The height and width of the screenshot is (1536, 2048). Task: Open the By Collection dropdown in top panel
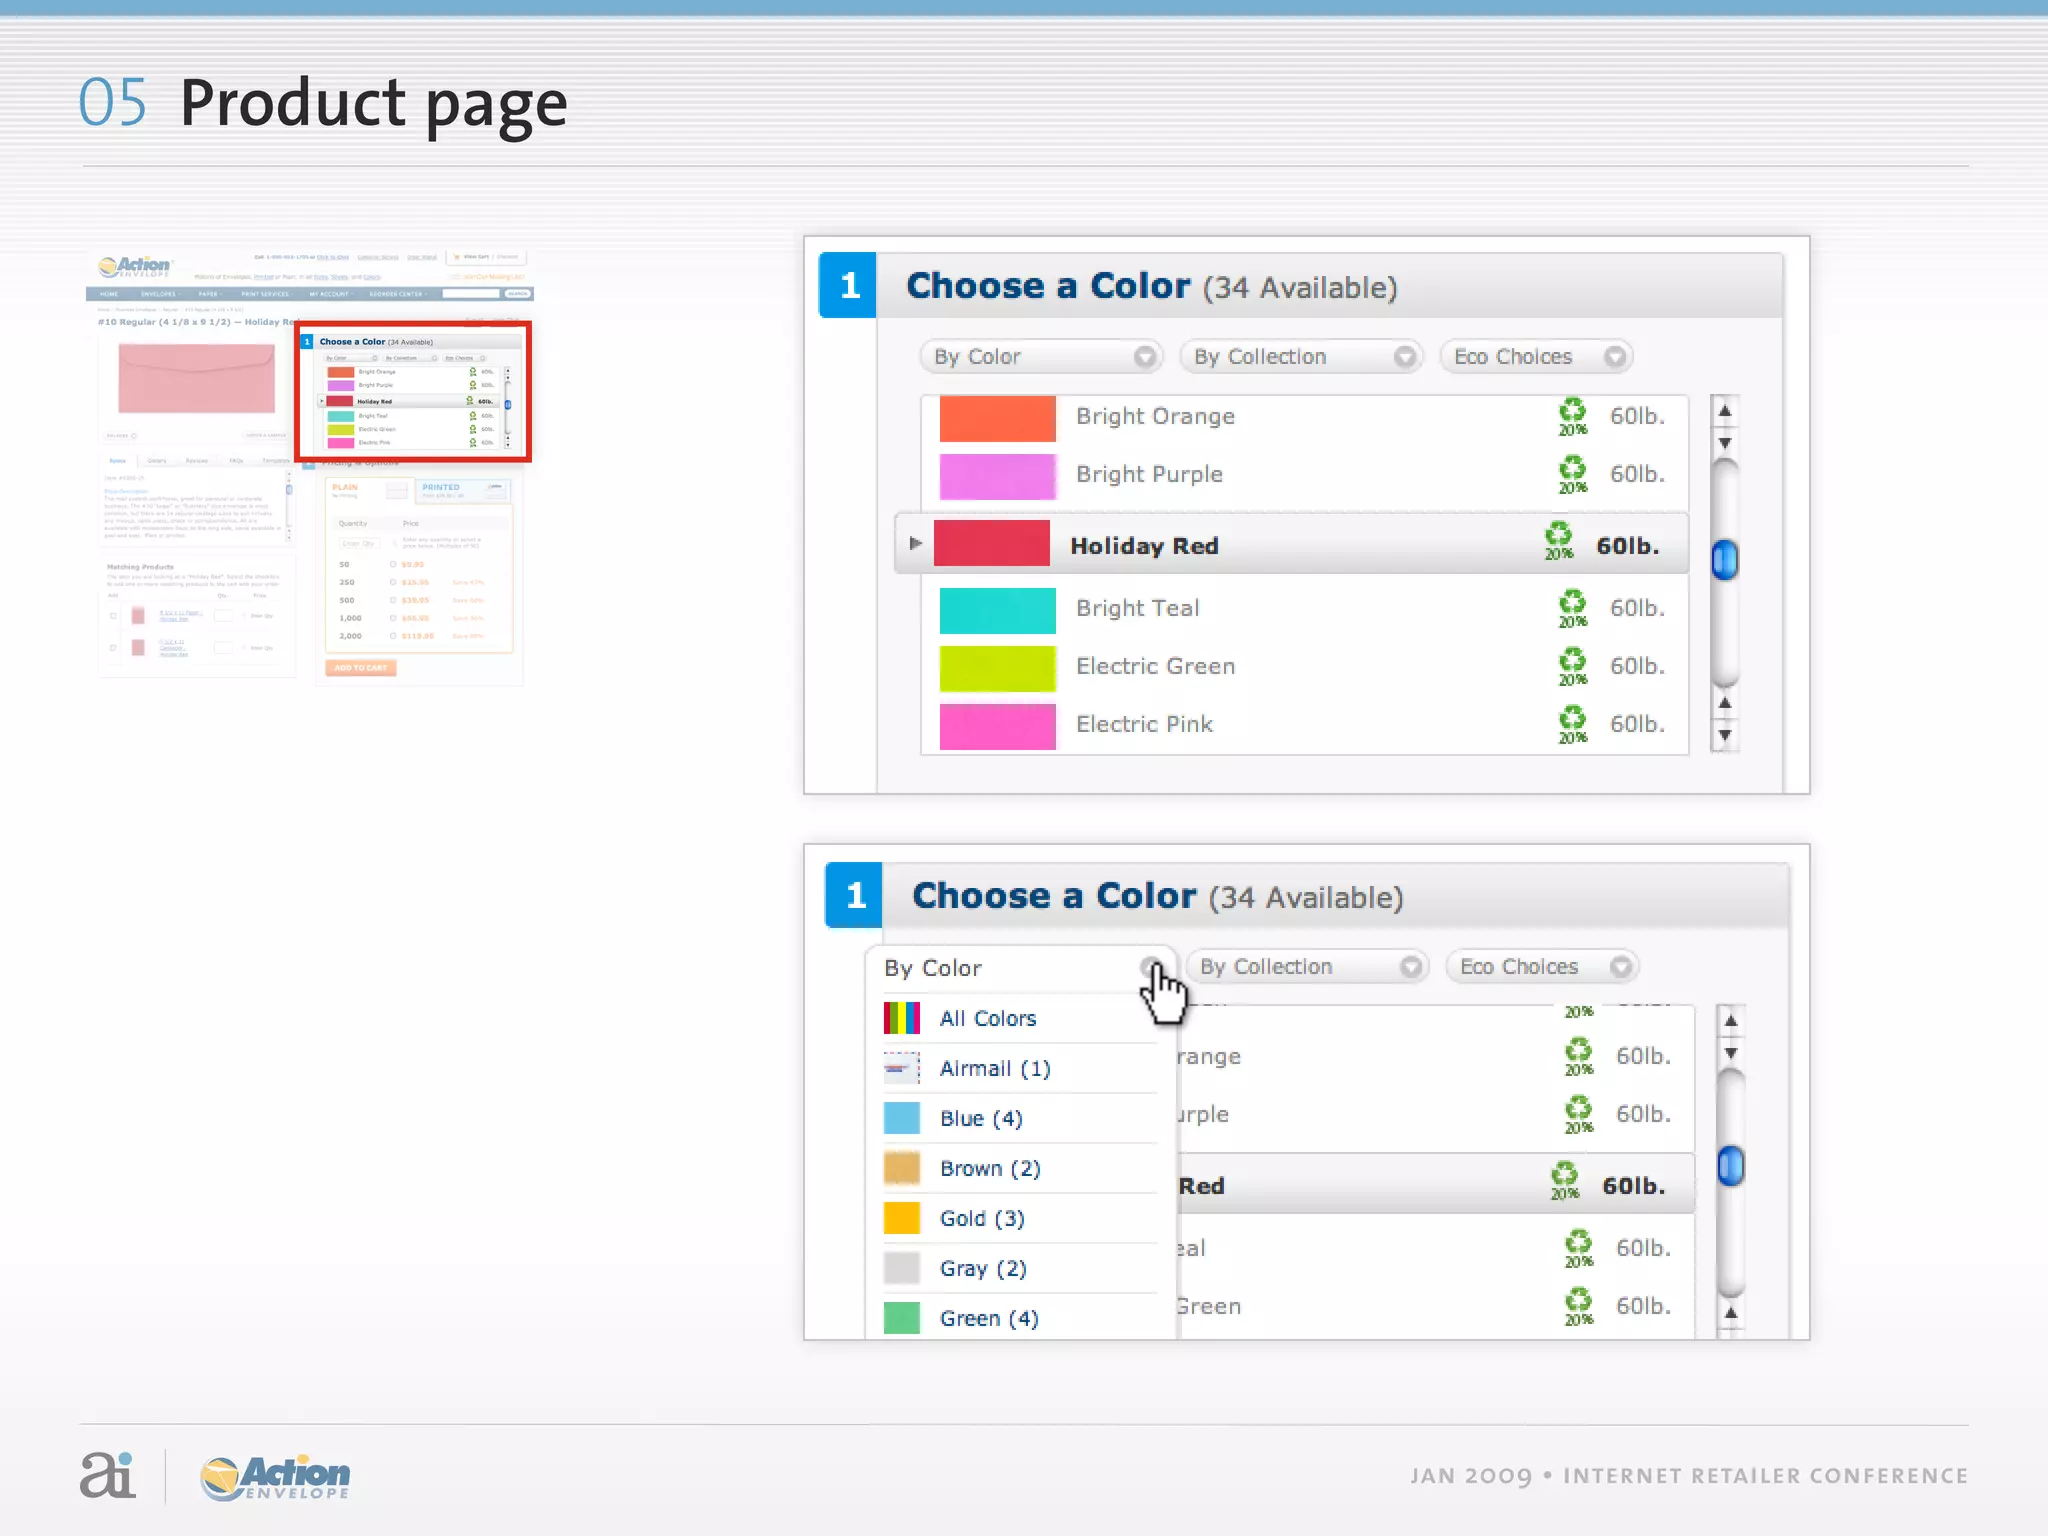[1300, 357]
